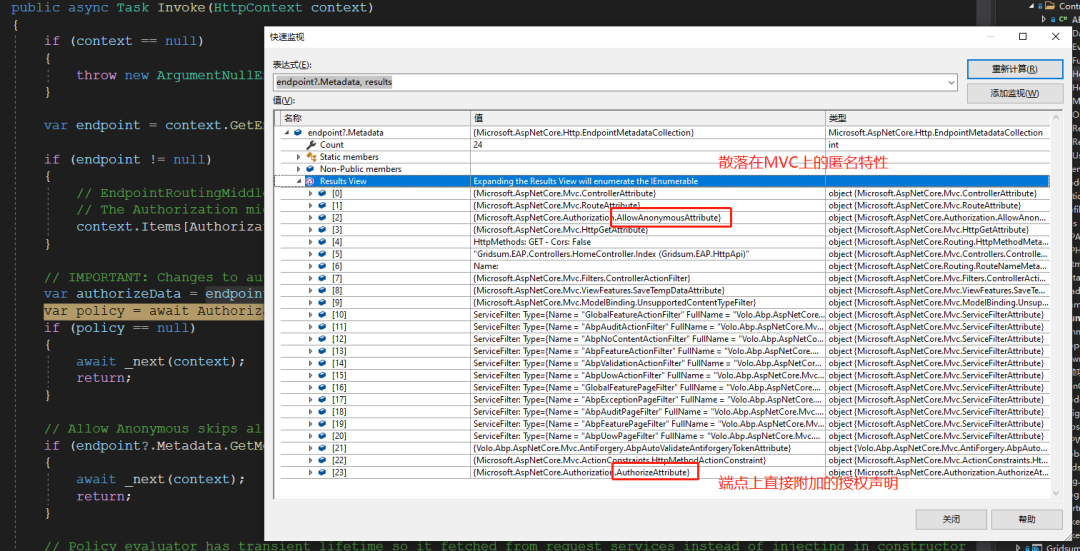Click the 重新计算(R) recalculate button
Viewport: 1080px width, 551px height.
(1015, 69)
